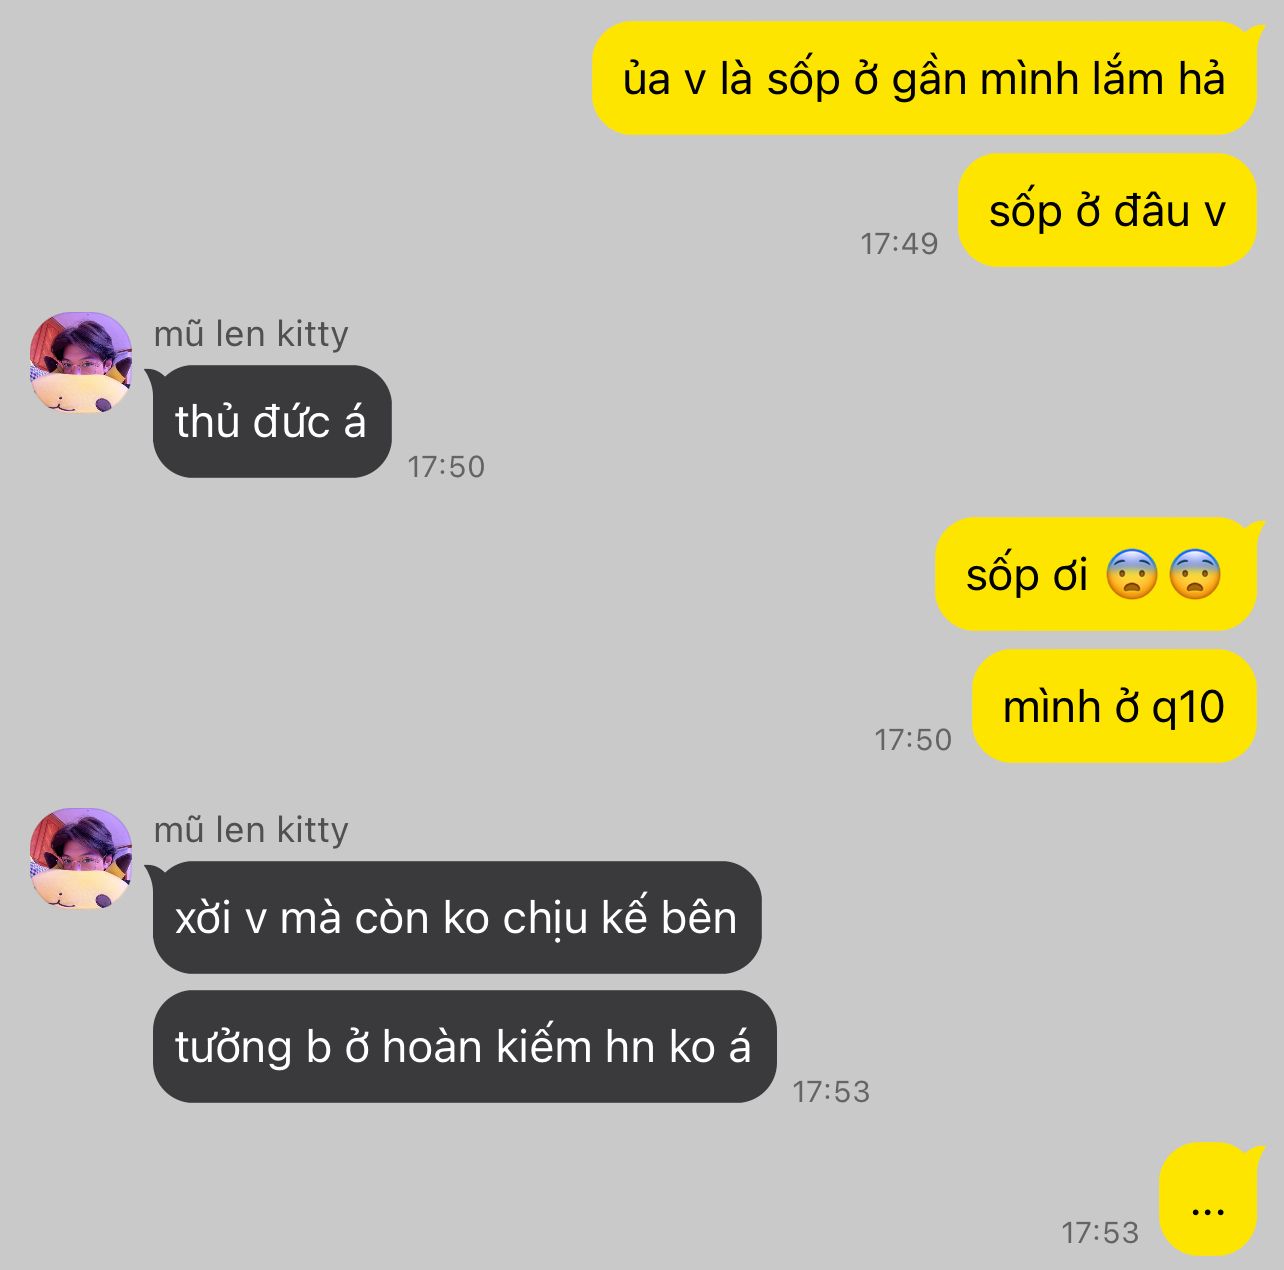The image size is (1284, 1270).
Task: Tap the first mũ len kitty avatar
Action: [x=81, y=362]
